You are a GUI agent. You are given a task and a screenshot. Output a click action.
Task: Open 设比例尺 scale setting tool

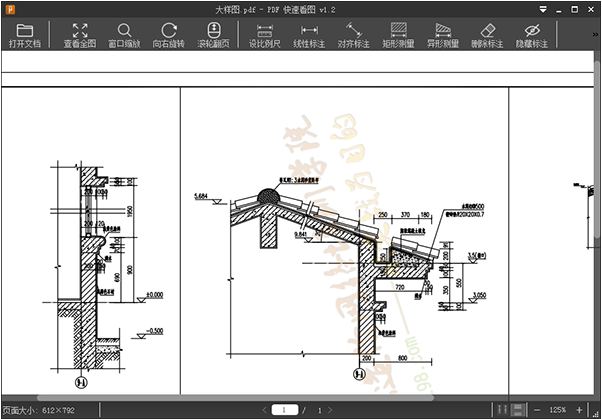point(265,36)
